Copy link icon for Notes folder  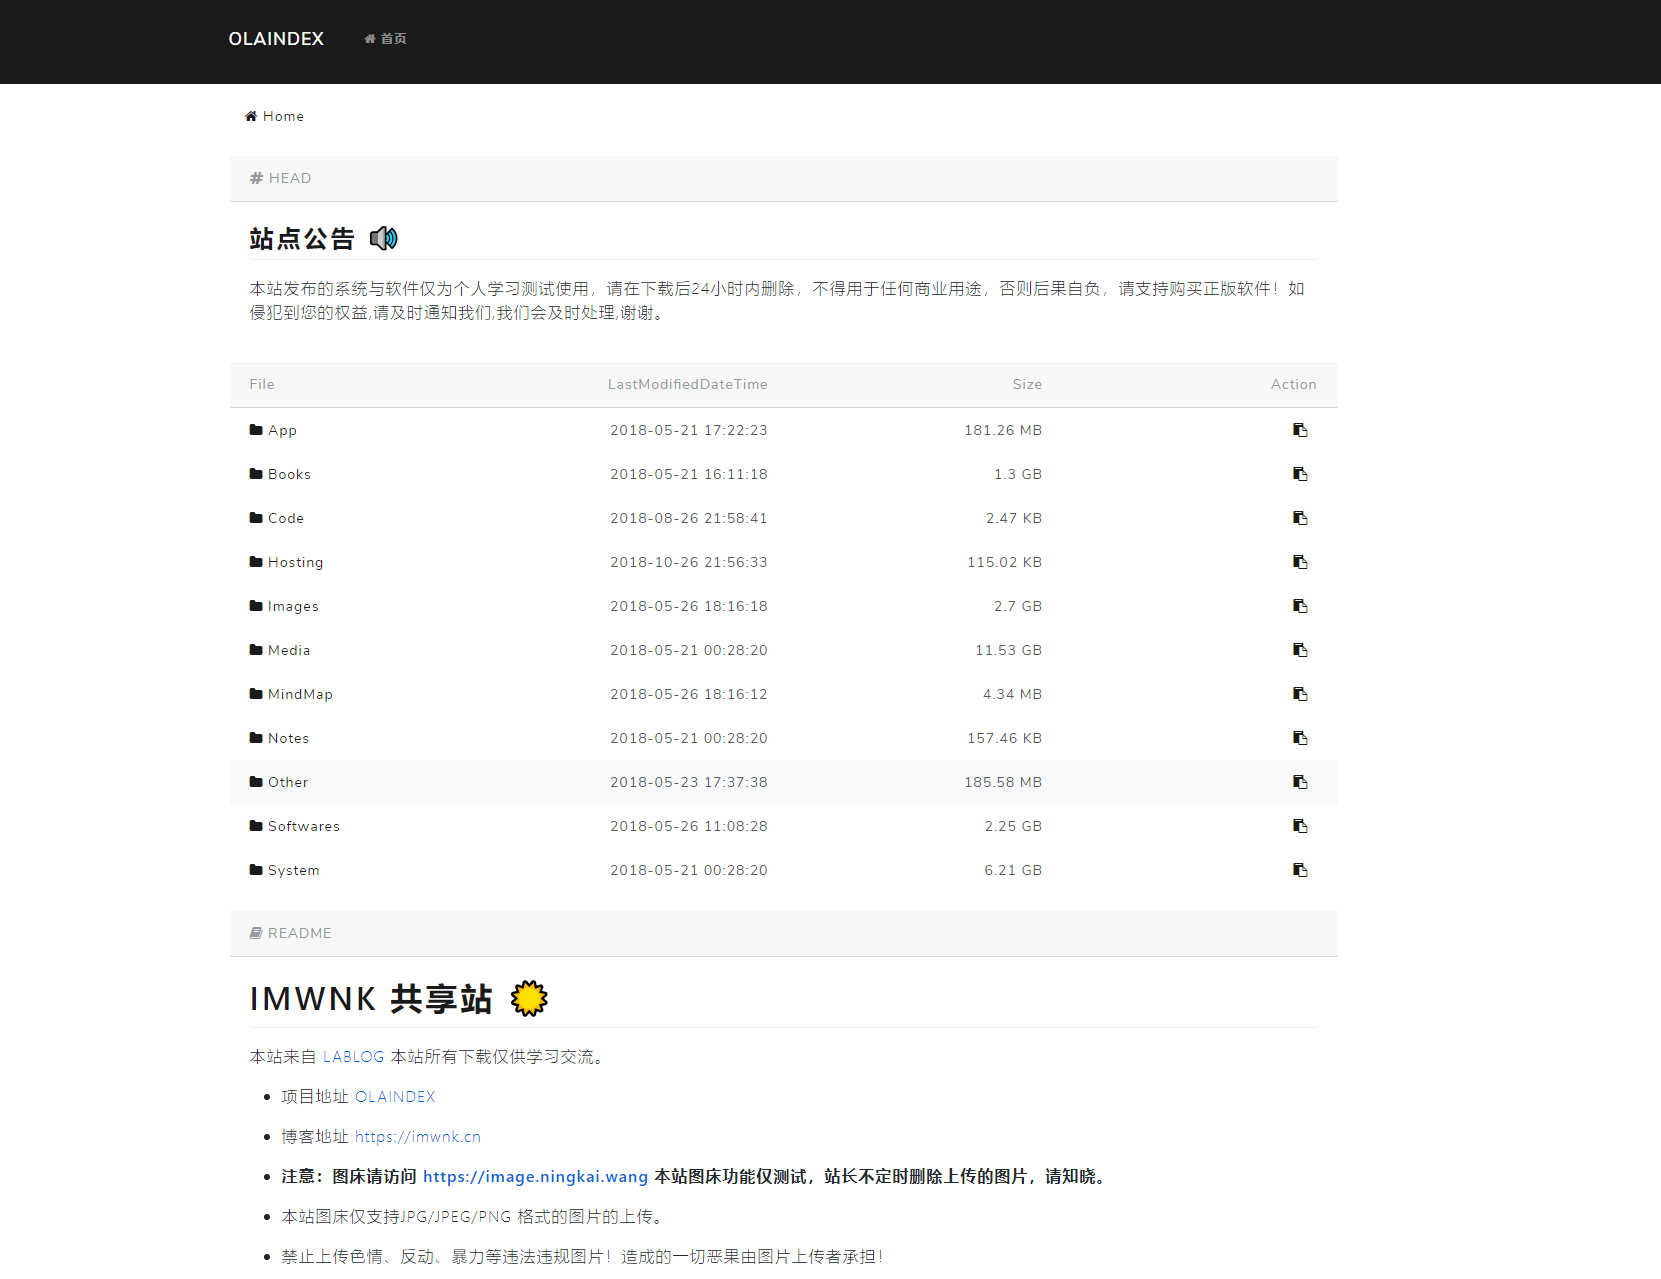pyautogui.click(x=1300, y=738)
